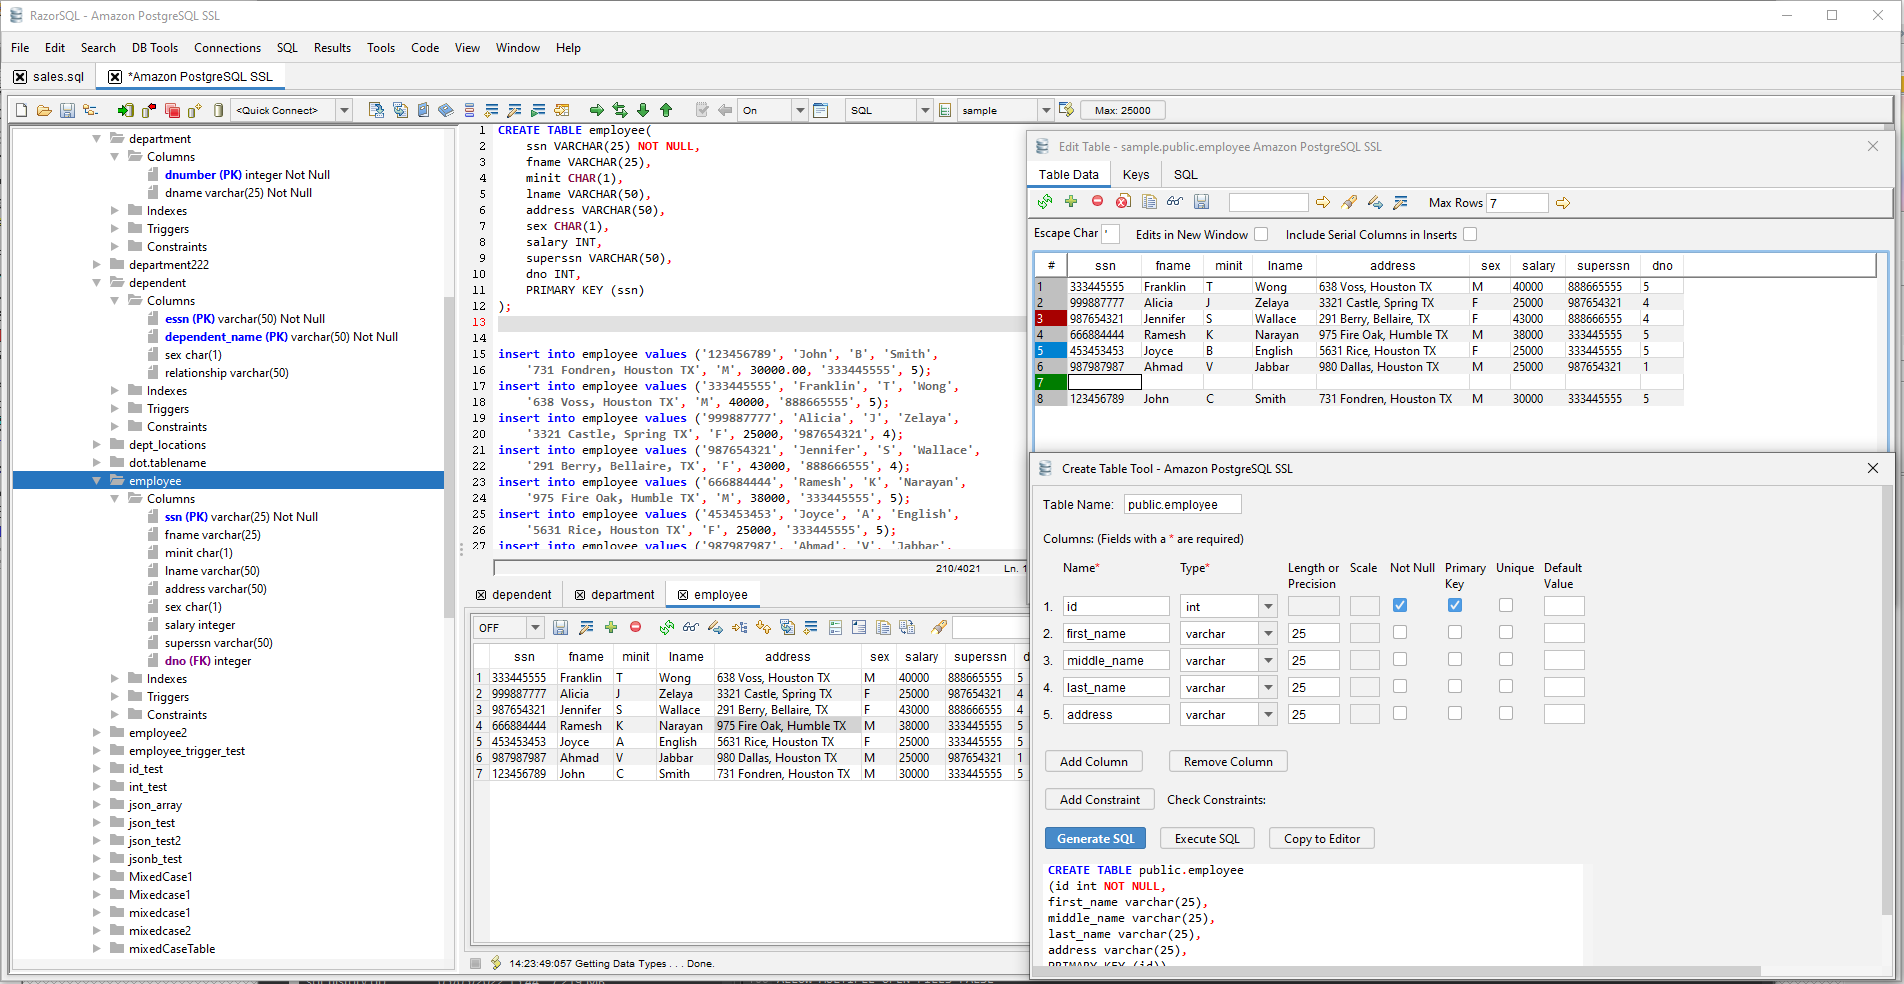Collapse the employee table tree node
Viewport: 1904px width, 984px height.
click(97, 481)
